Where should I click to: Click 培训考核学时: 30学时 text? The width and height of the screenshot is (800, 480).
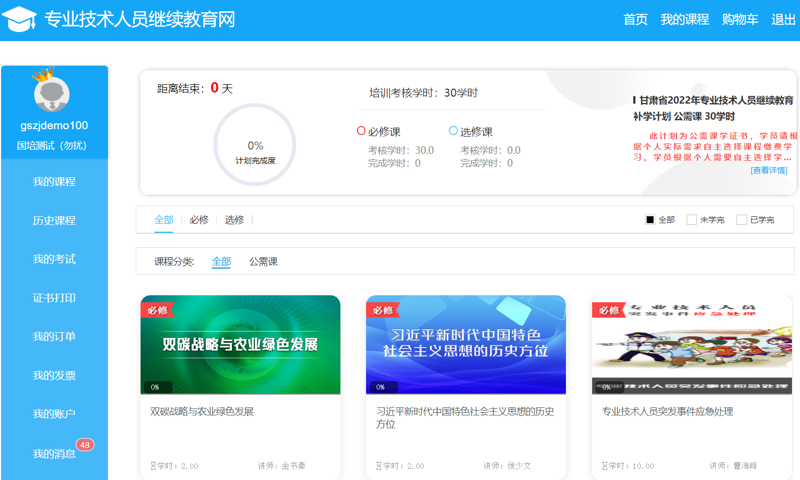point(423,93)
